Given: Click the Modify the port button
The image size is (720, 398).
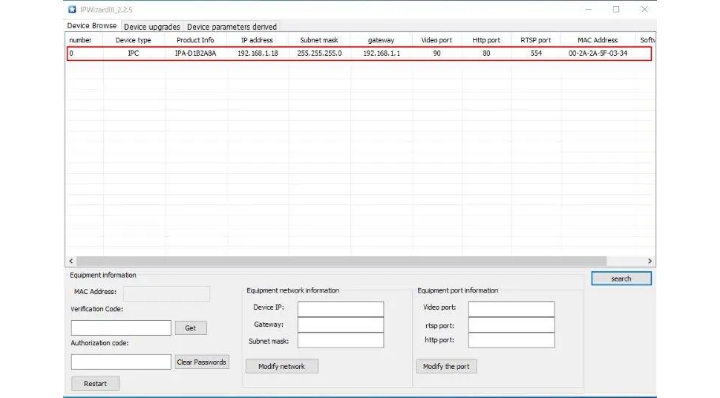Looking at the screenshot, I should click(446, 366).
